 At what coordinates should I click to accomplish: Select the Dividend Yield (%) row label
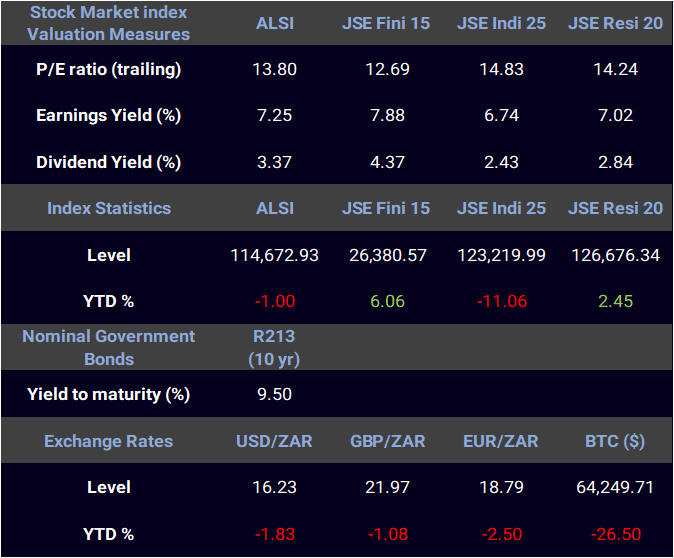[x=108, y=162]
